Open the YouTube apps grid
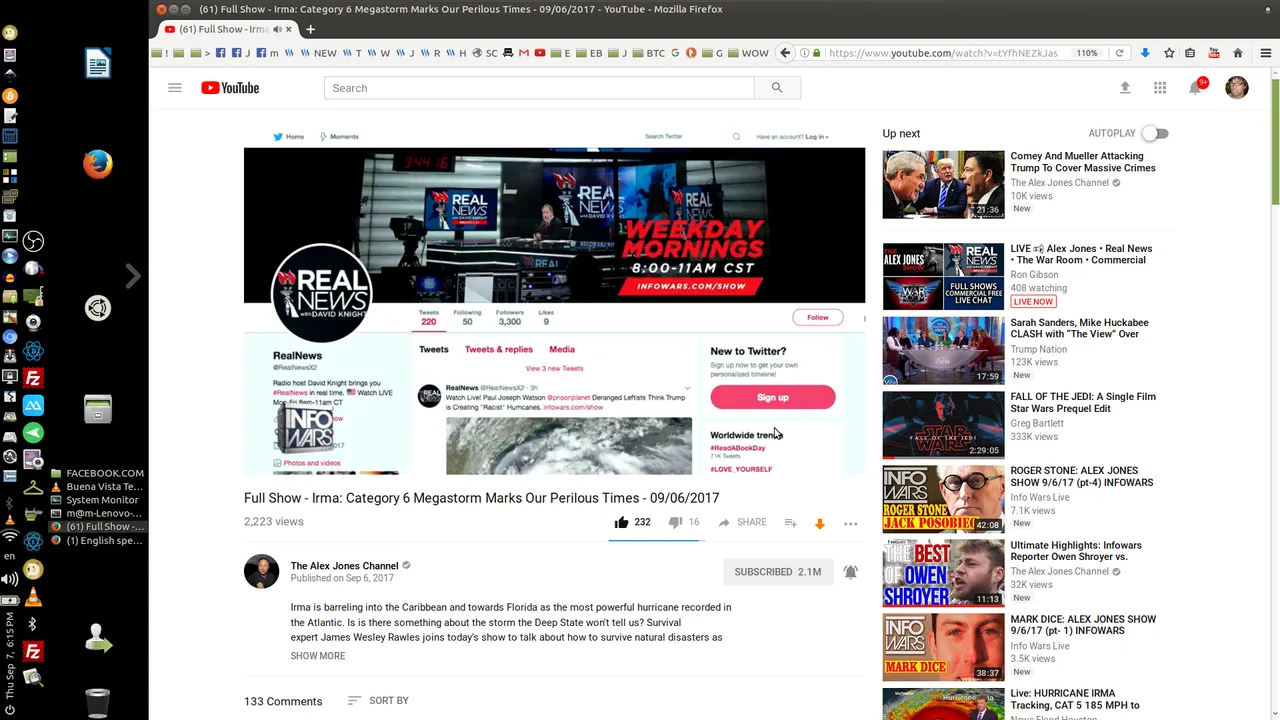The width and height of the screenshot is (1280, 720). 1160,88
